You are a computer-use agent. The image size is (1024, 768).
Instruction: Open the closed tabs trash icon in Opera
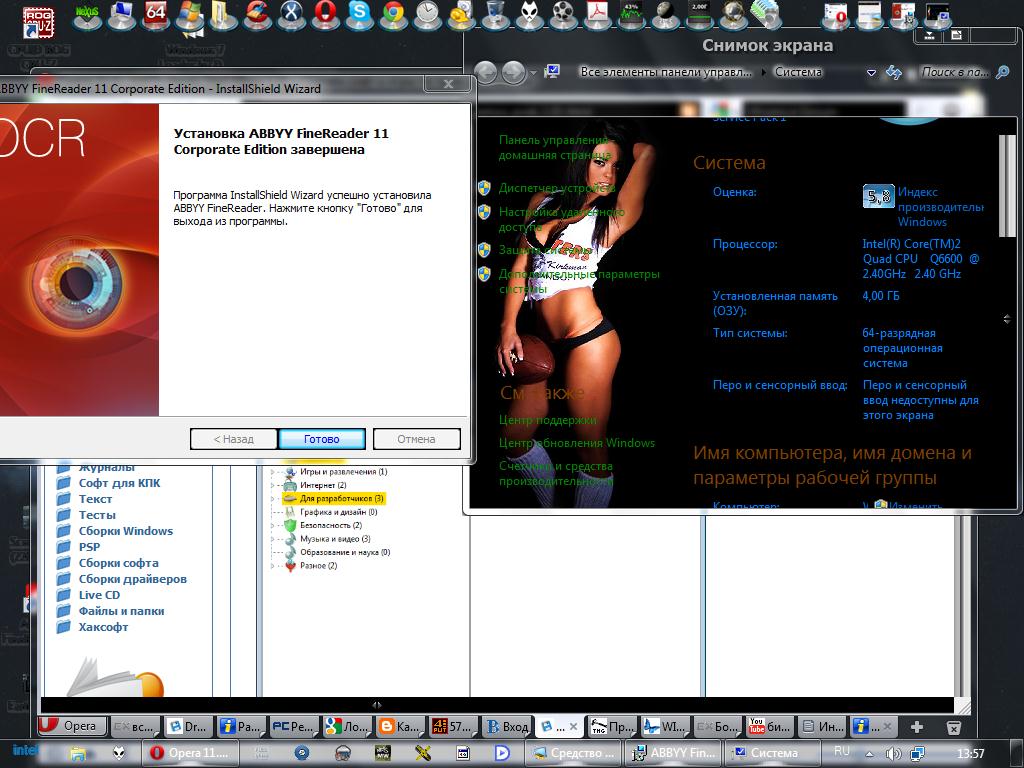pyautogui.click(x=953, y=727)
